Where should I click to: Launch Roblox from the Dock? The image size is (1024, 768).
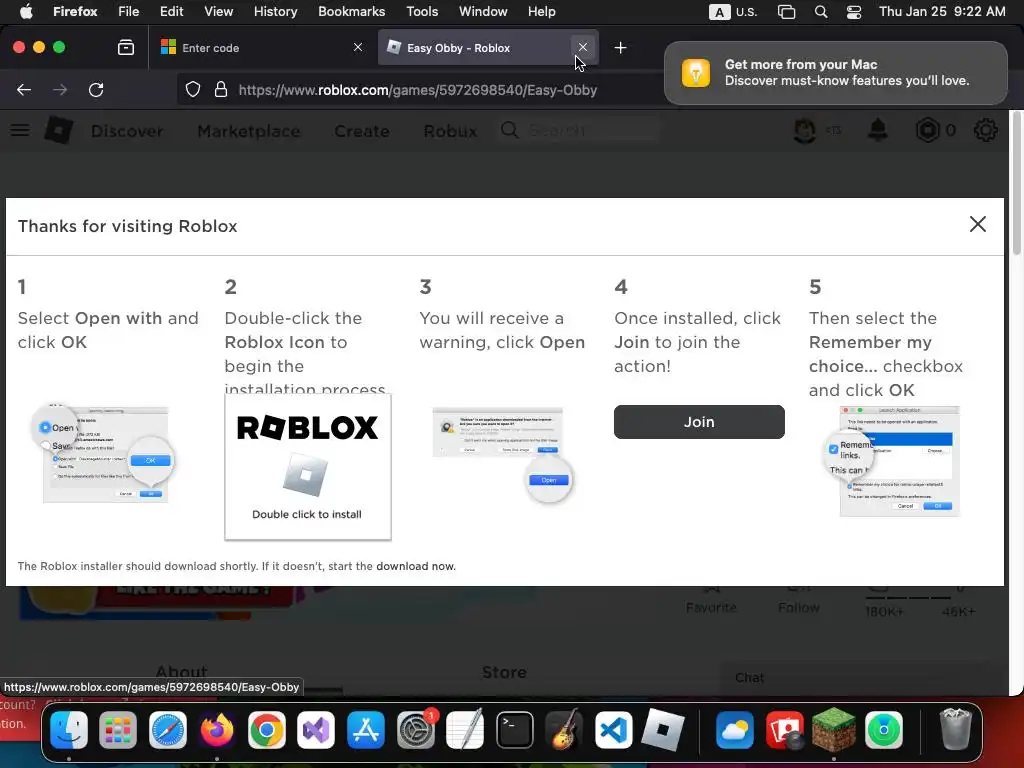pos(663,729)
